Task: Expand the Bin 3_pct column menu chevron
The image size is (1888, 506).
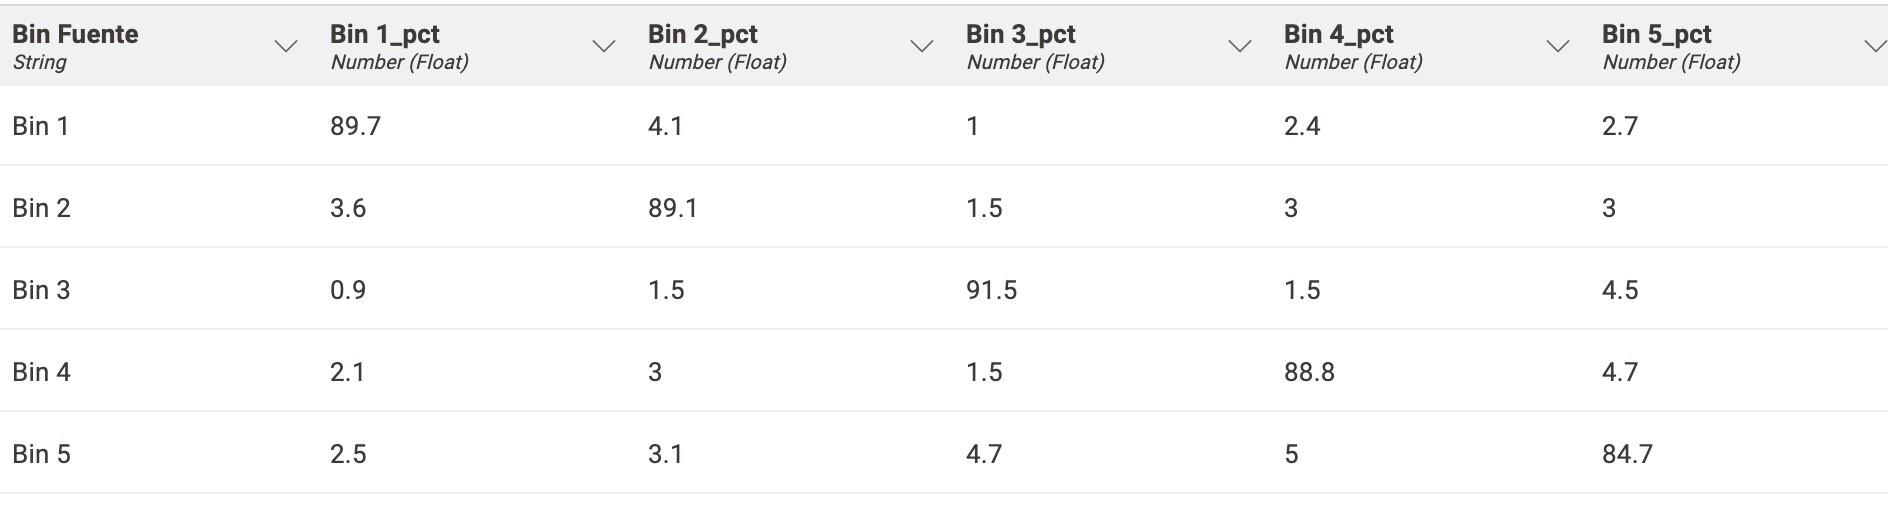Action: tap(1240, 46)
